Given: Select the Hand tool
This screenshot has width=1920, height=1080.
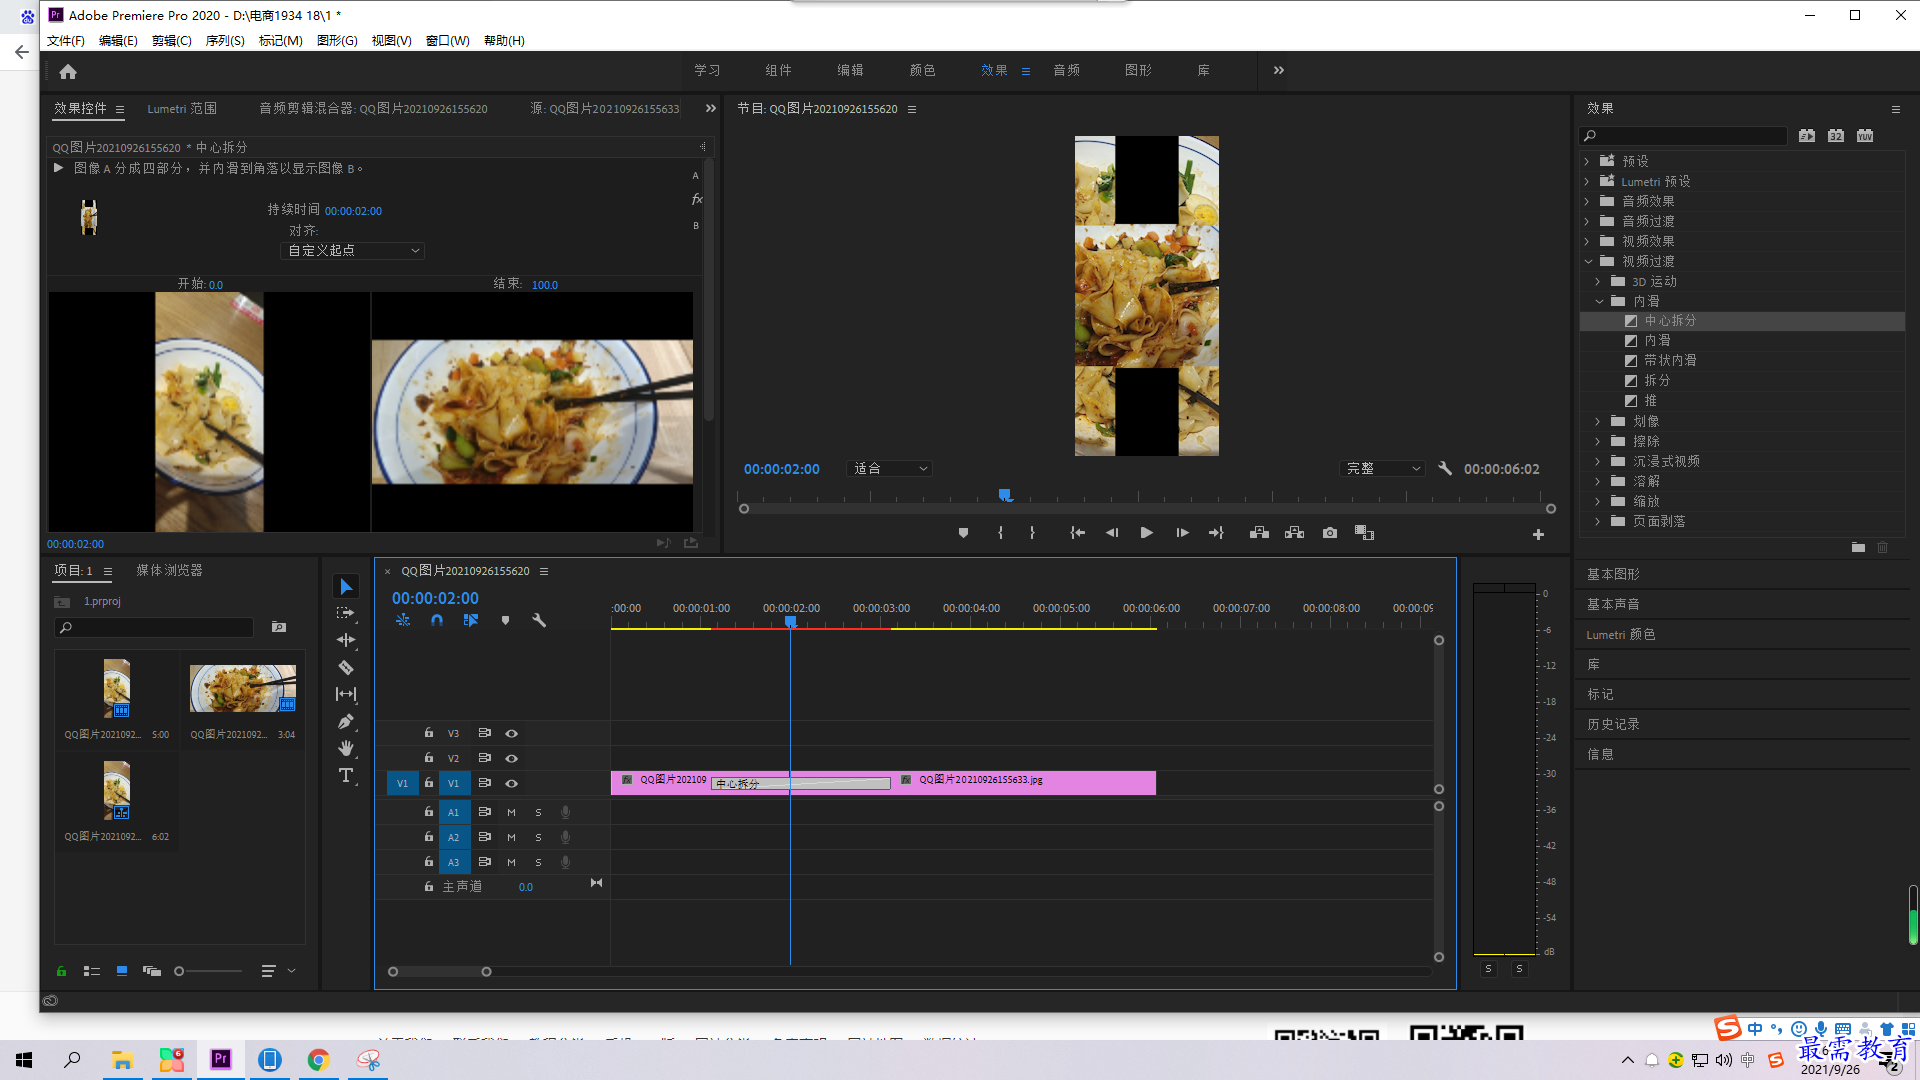Looking at the screenshot, I should pyautogui.click(x=346, y=748).
